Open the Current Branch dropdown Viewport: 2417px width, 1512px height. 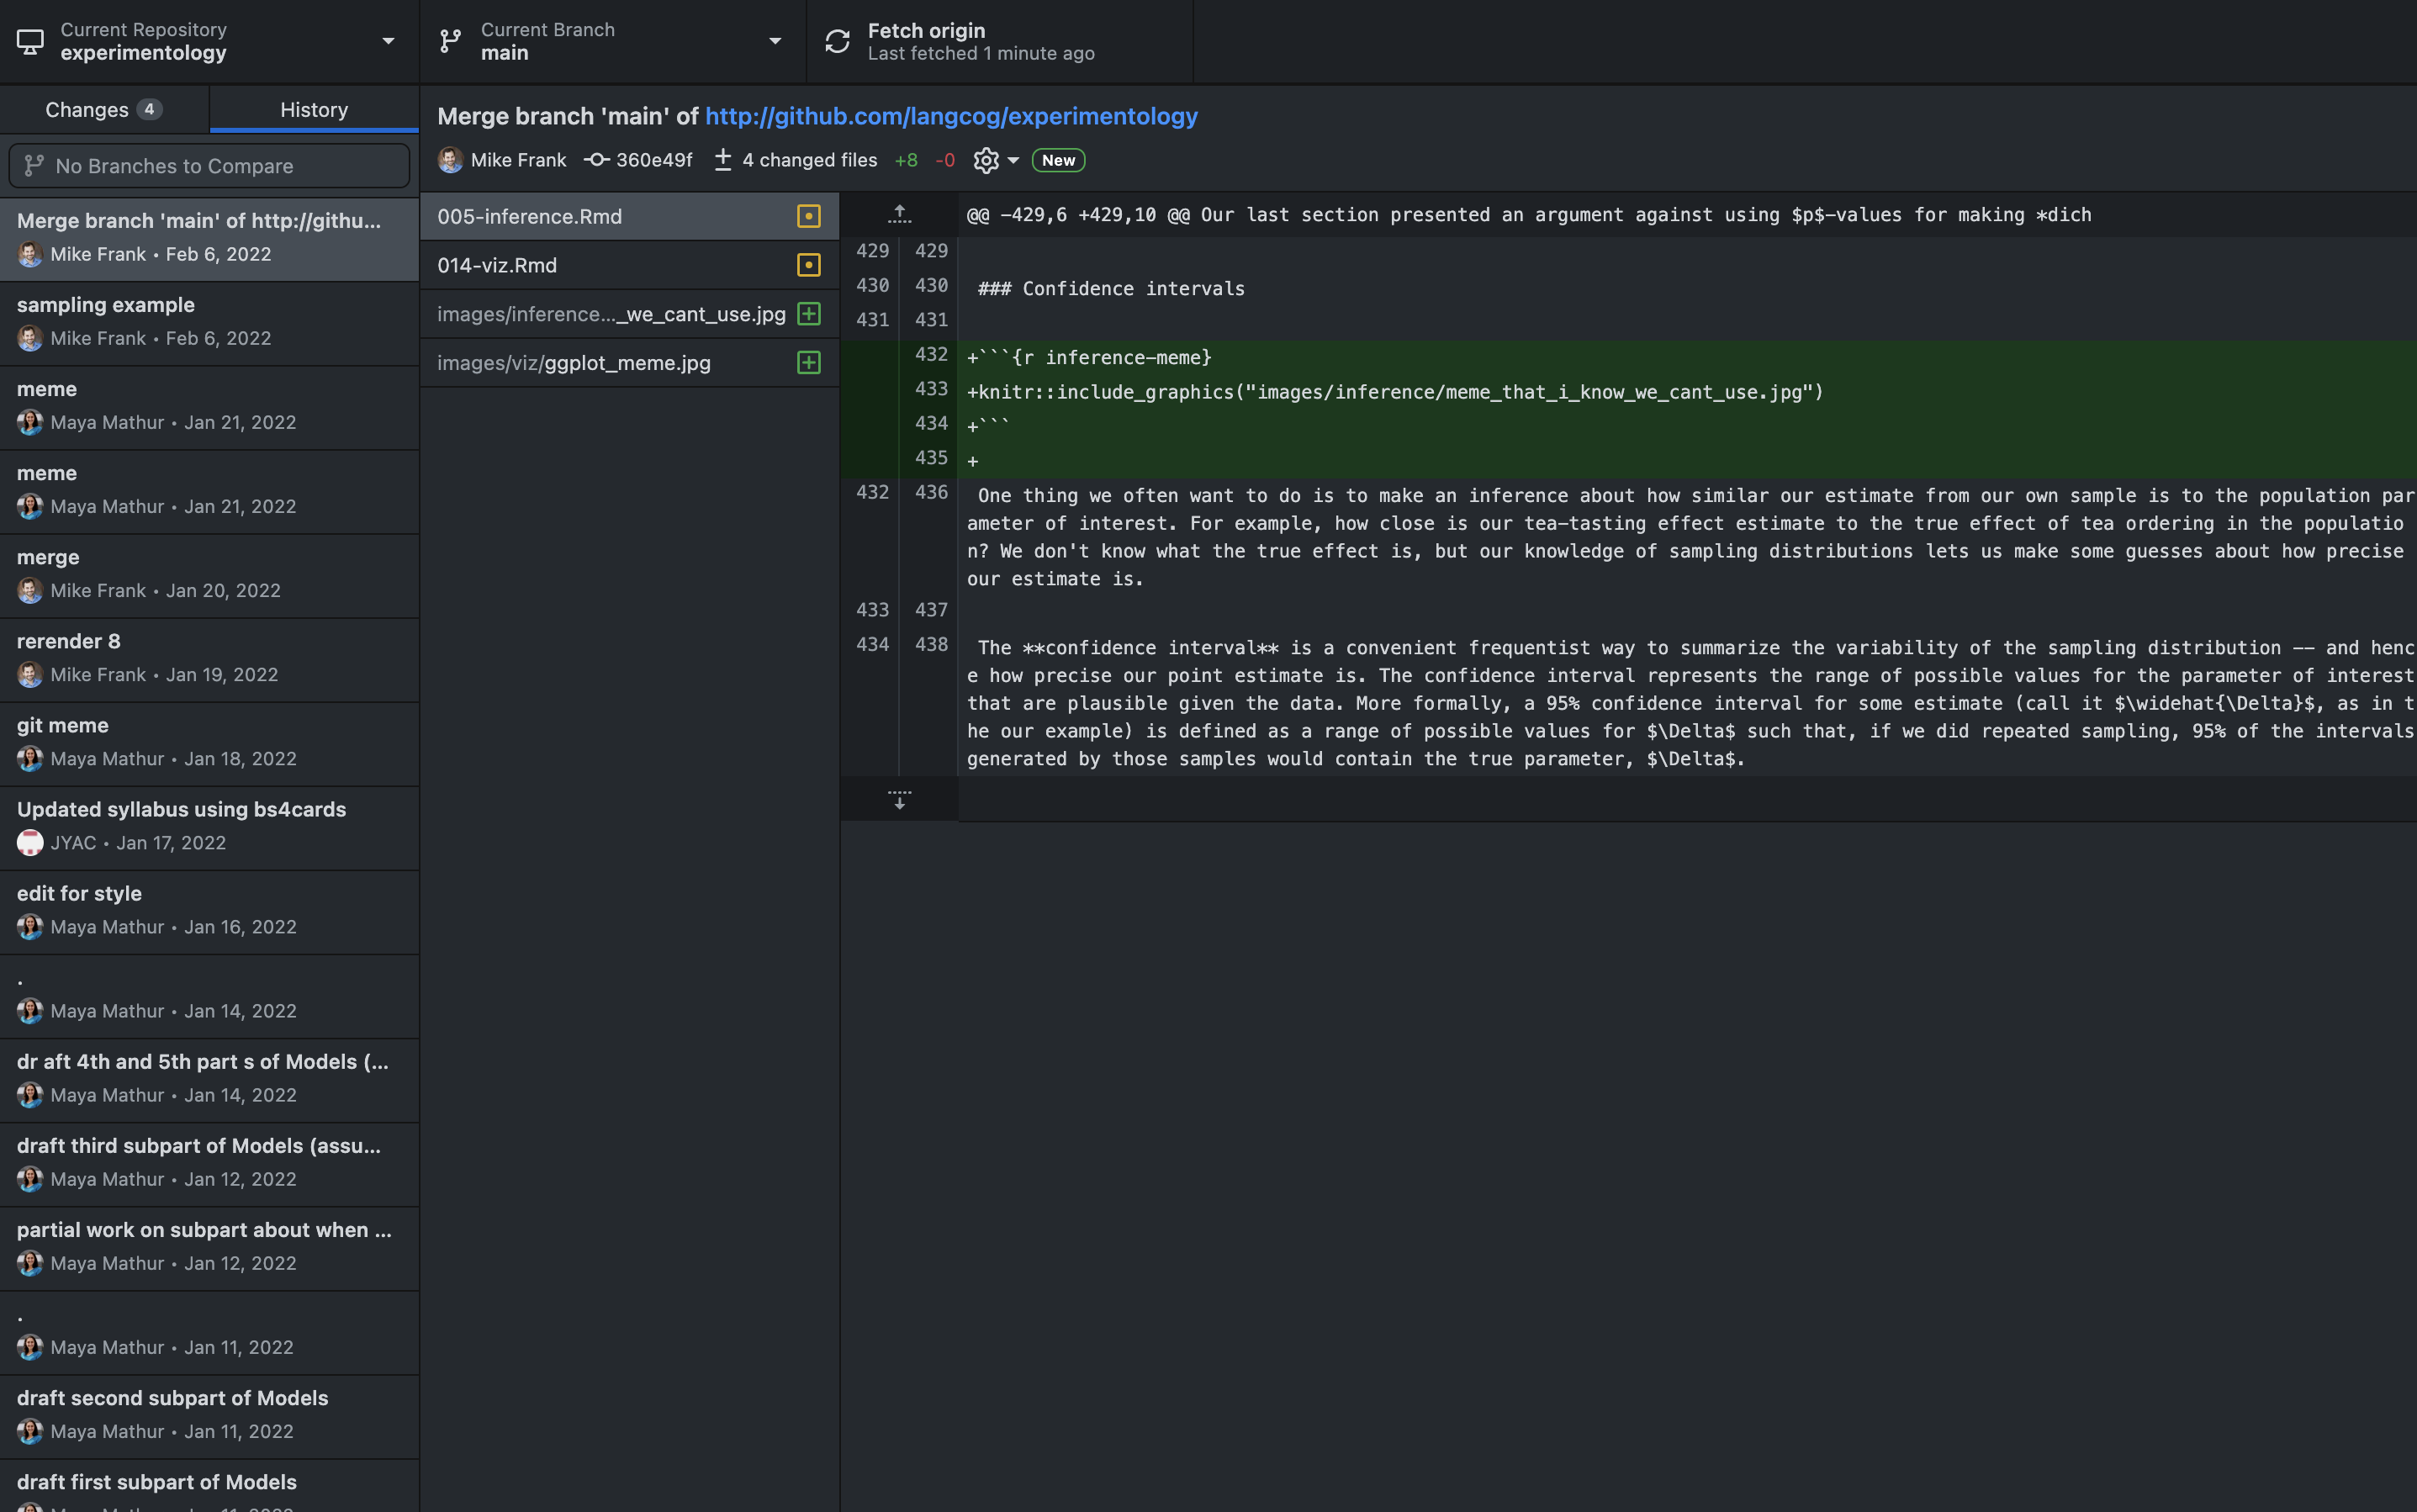612,41
